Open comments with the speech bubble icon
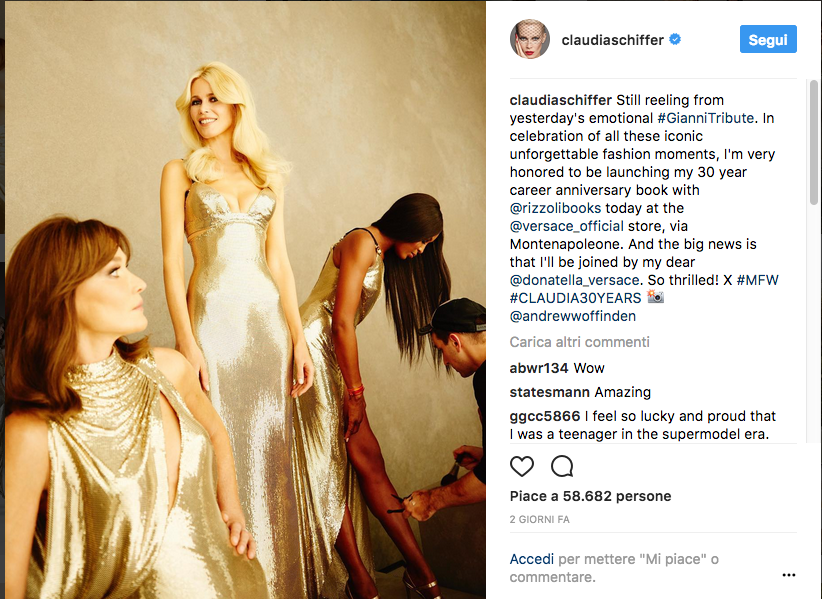 pyautogui.click(x=562, y=466)
